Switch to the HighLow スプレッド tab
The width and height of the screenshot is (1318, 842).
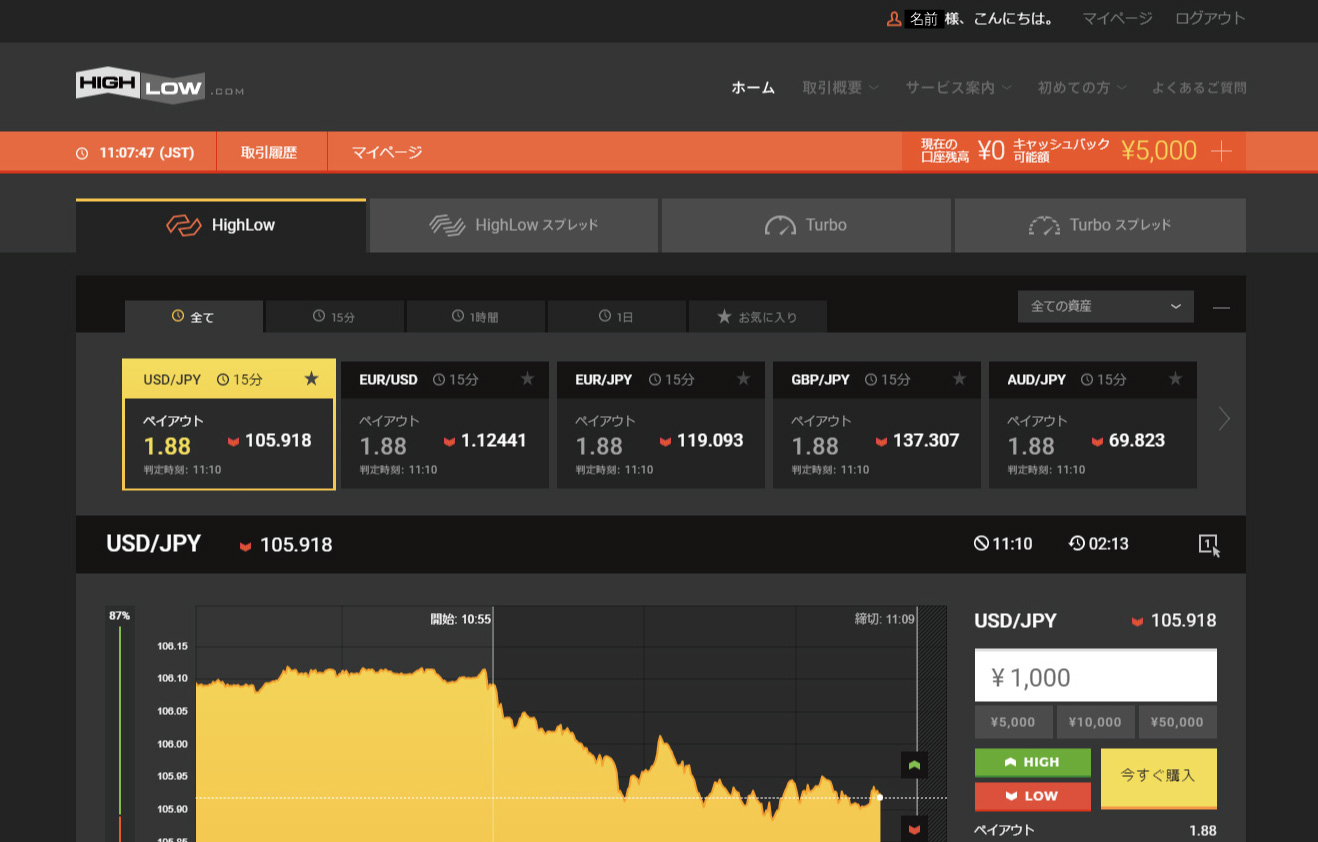coord(514,225)
